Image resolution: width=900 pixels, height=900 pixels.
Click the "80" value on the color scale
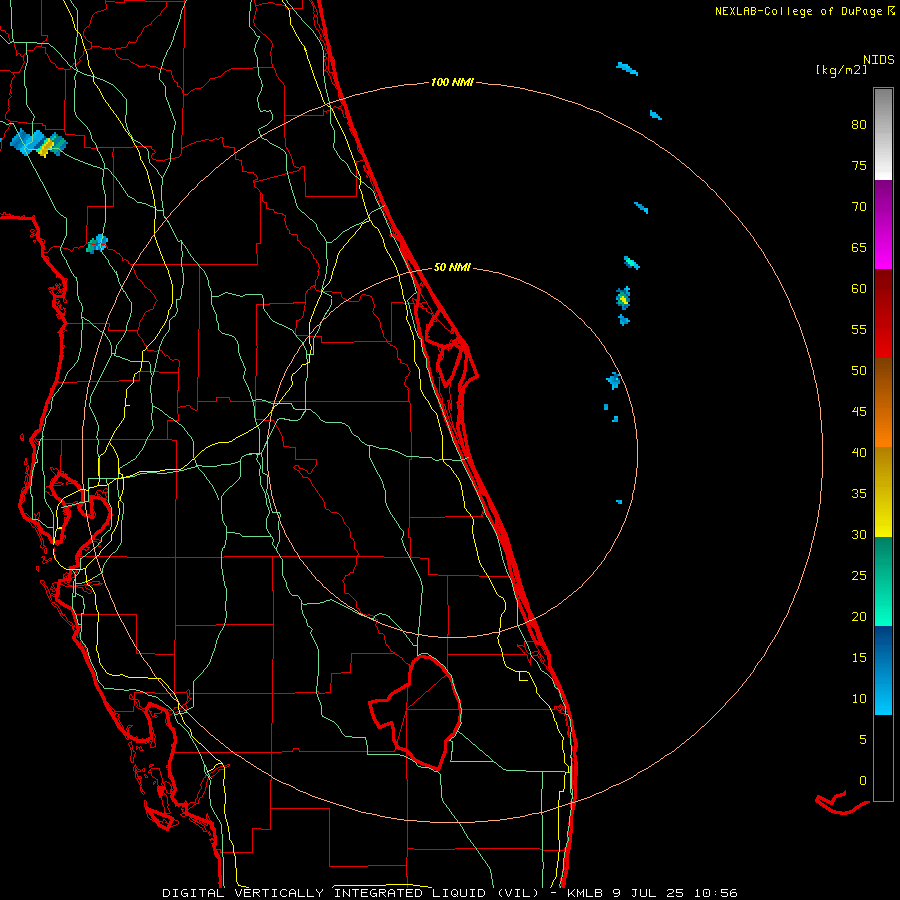859,125
